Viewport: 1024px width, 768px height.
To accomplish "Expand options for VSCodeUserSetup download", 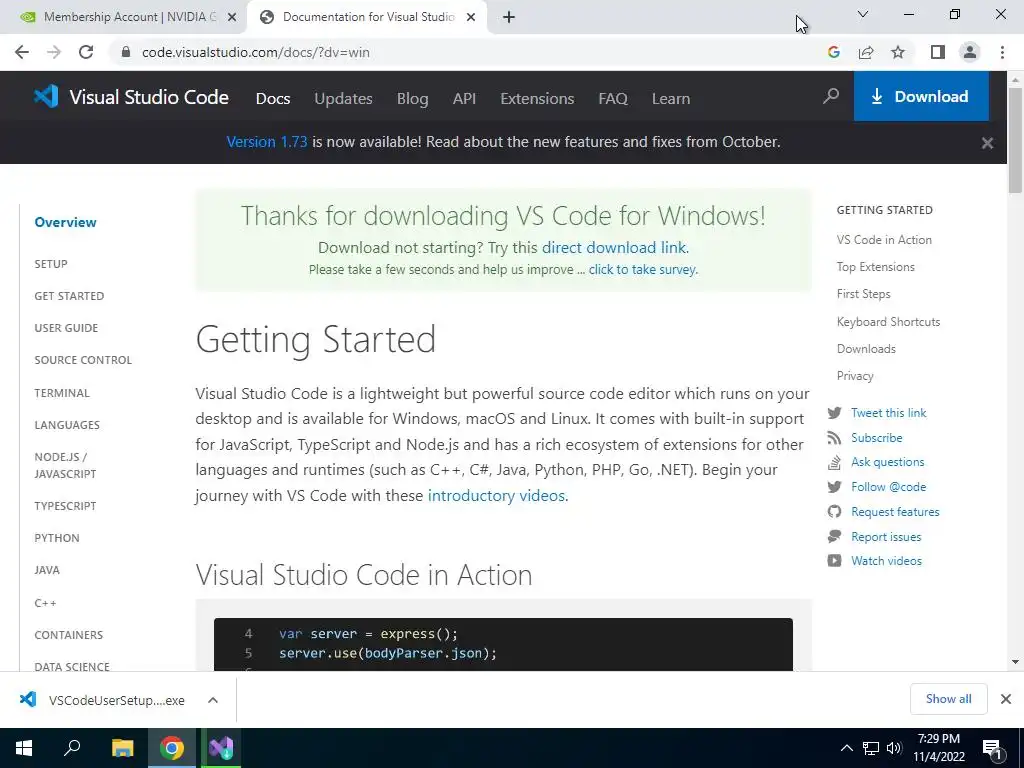I will tap(213, 700).
